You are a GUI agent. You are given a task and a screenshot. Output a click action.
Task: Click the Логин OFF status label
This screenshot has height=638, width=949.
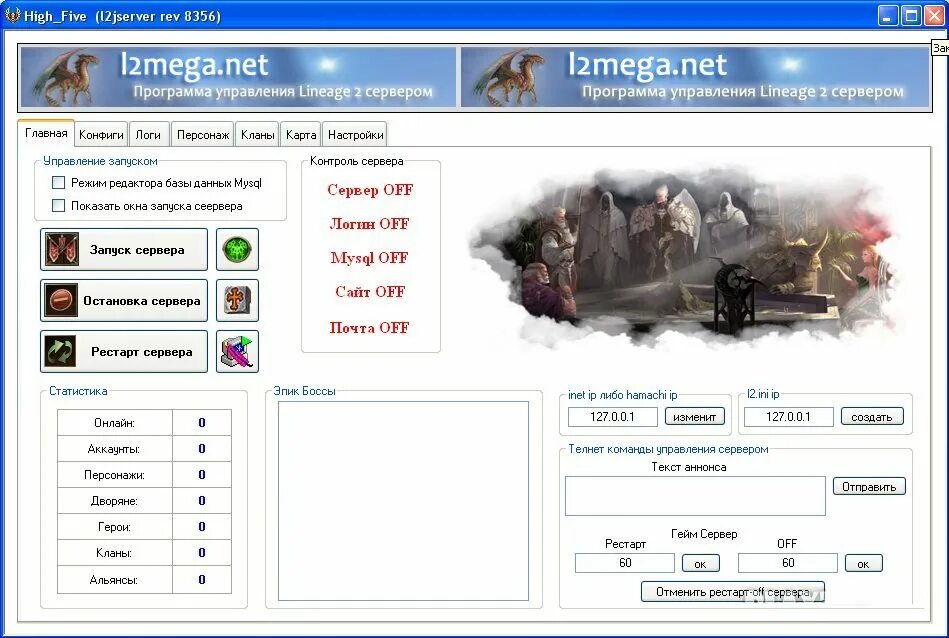pyautogui.click(x=369, y=224)
